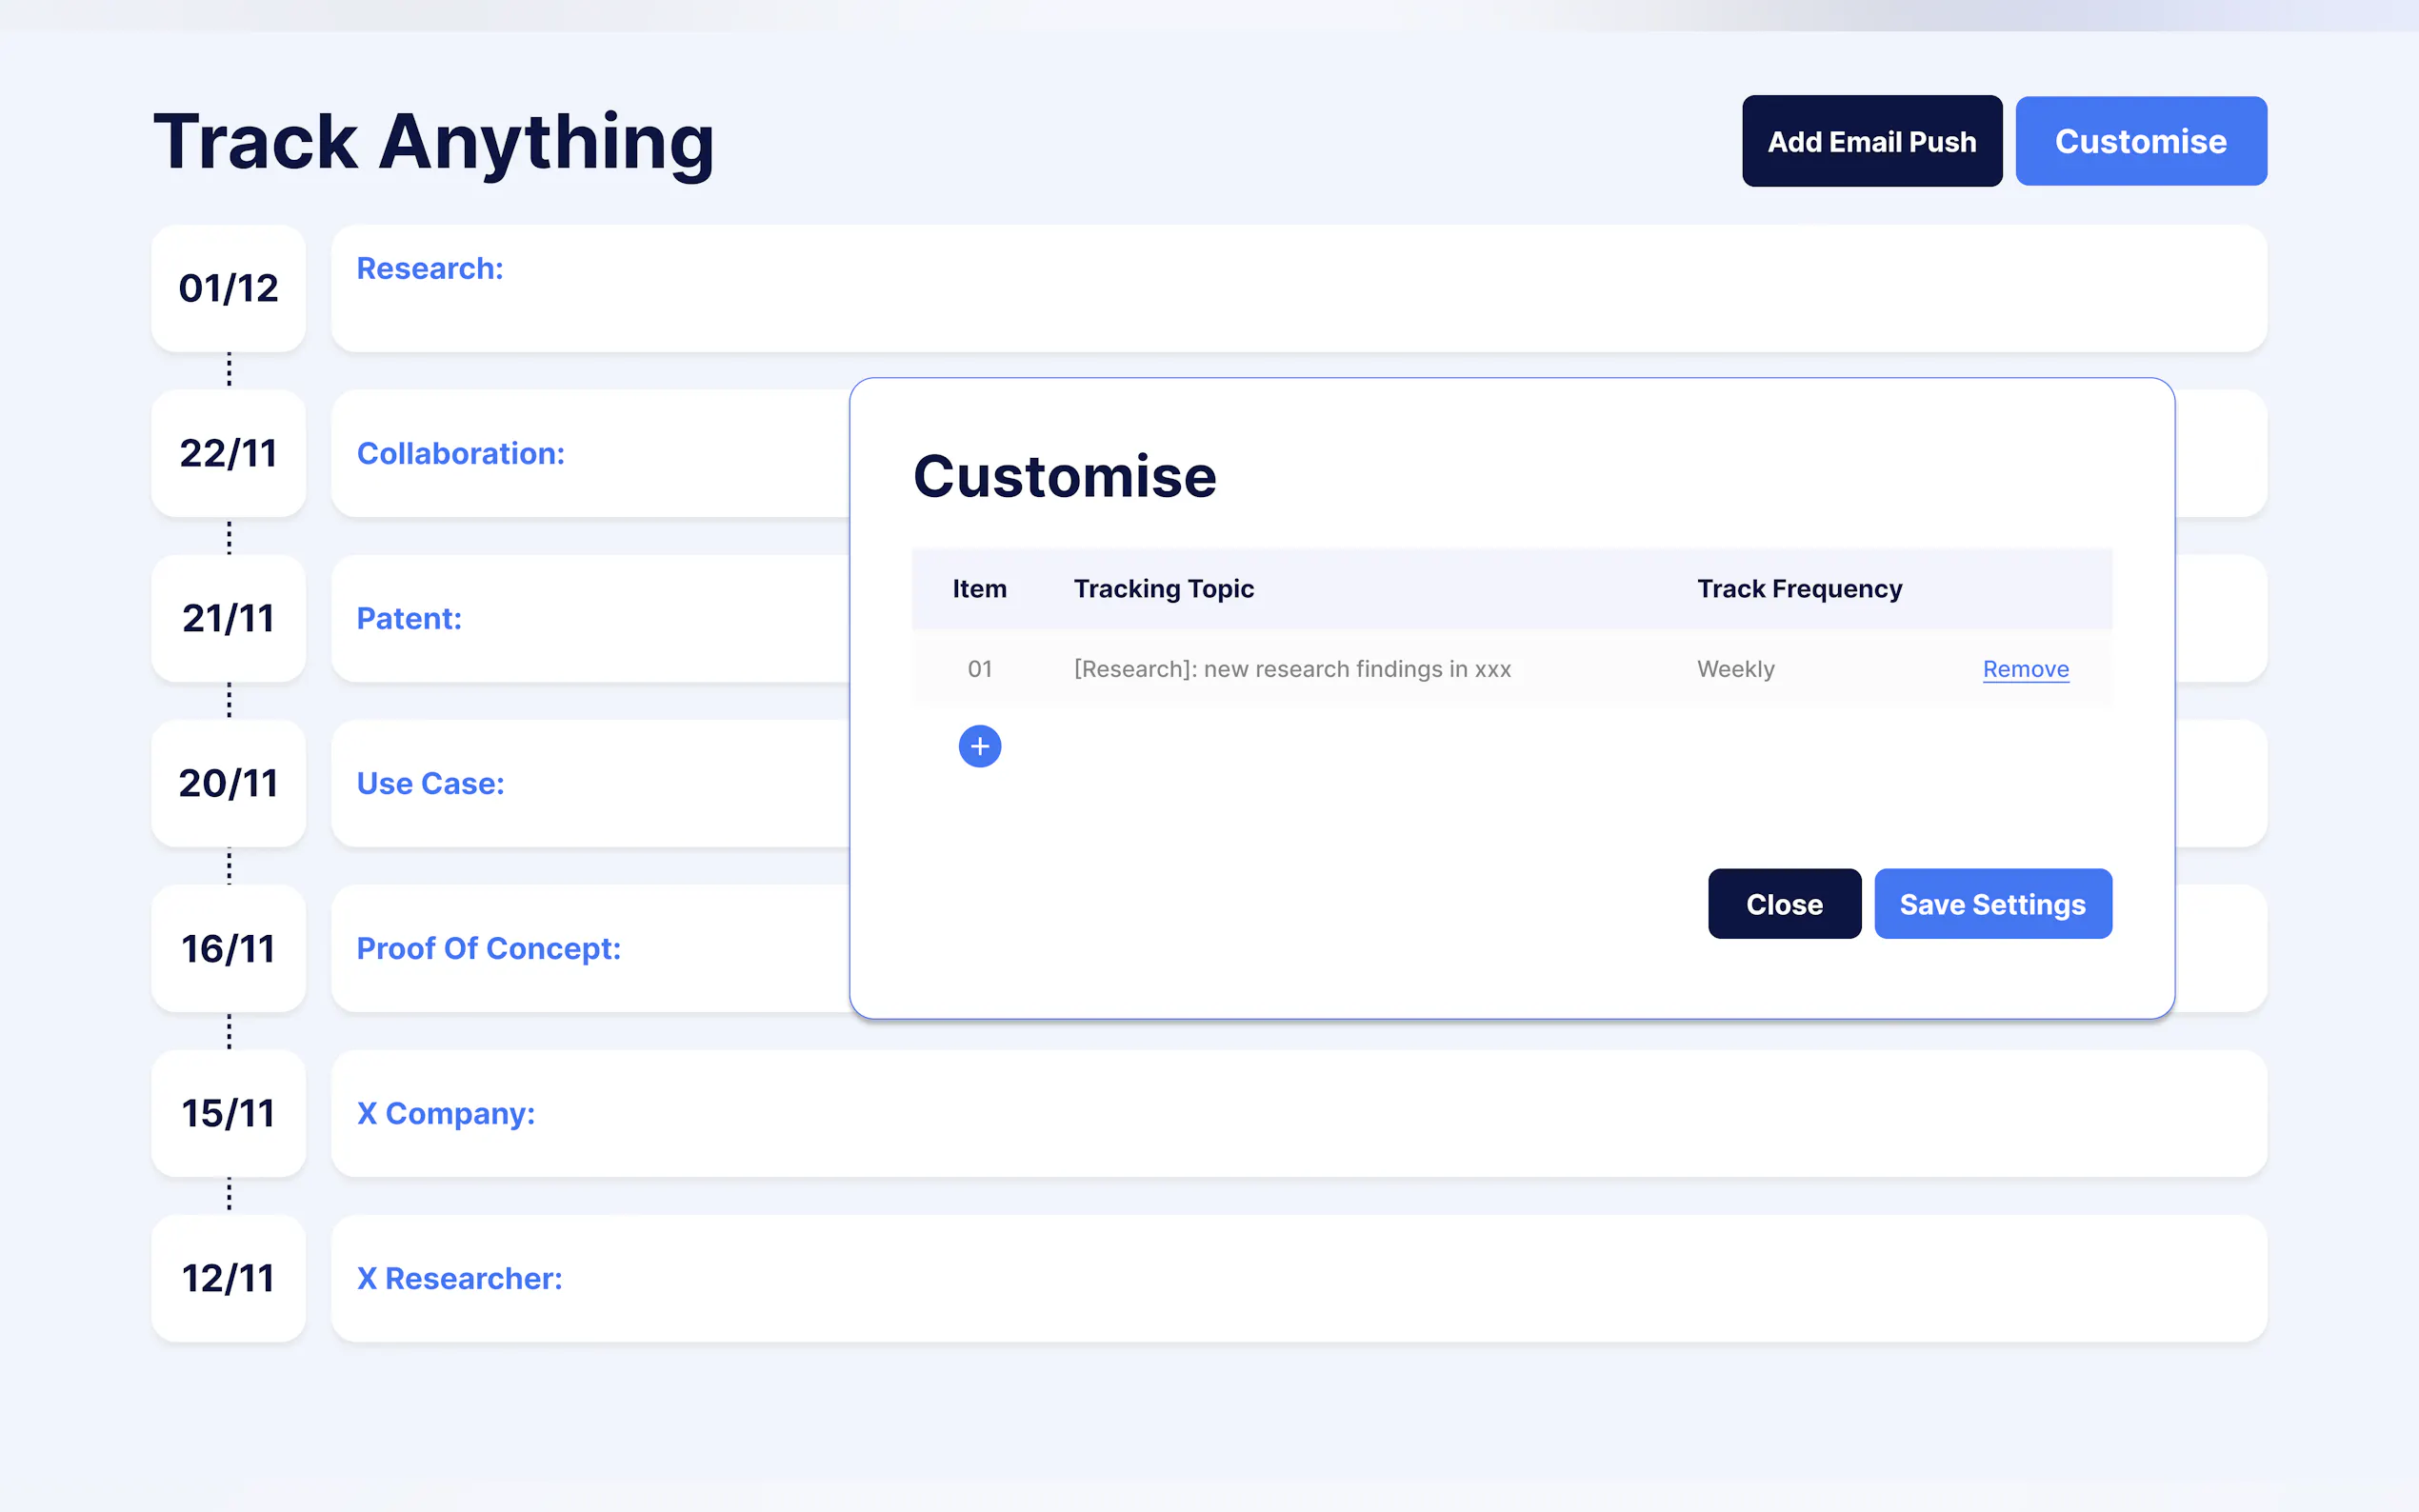Click the Research tracking topic text
2419x1512 pixels.
click(1291, 669)
